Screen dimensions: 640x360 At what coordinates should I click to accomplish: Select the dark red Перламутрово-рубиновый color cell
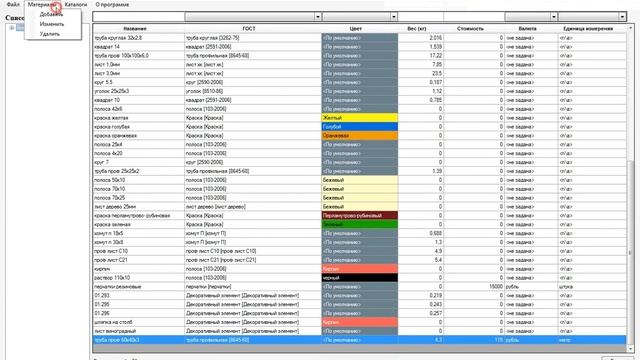360,216
